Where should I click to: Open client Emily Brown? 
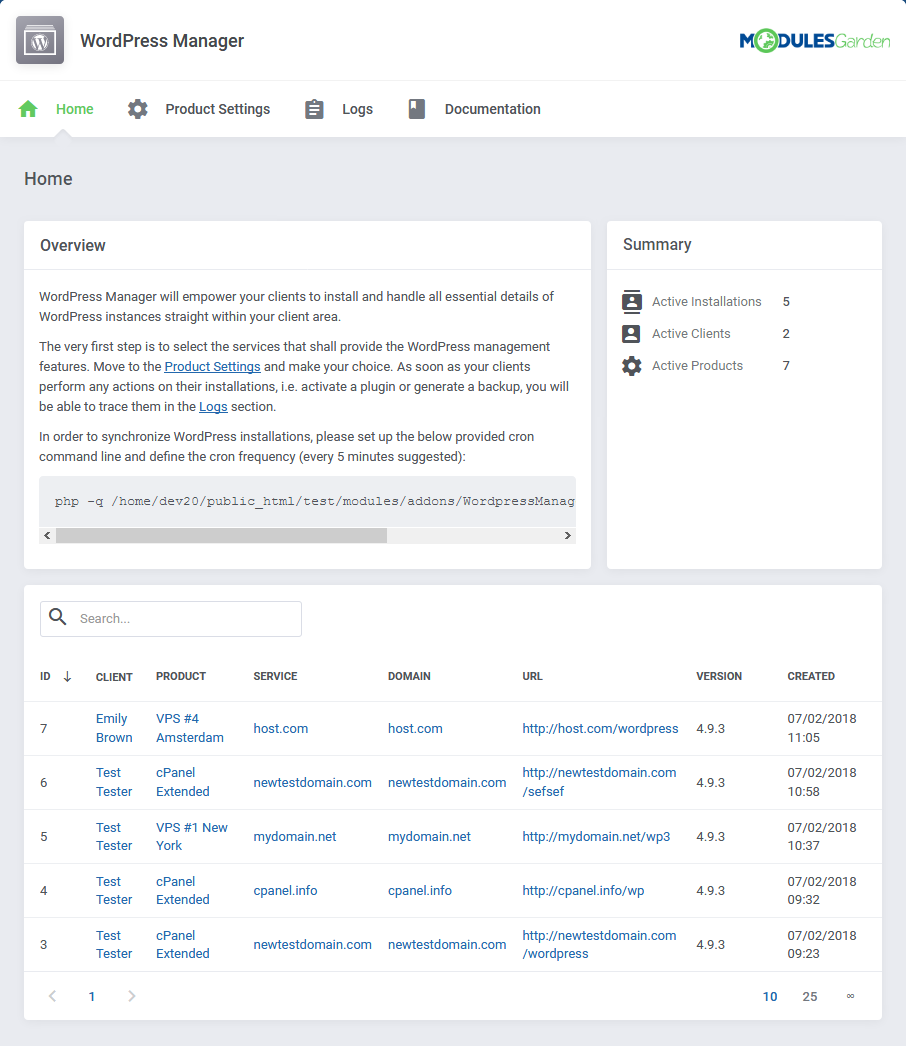point(114,728)
